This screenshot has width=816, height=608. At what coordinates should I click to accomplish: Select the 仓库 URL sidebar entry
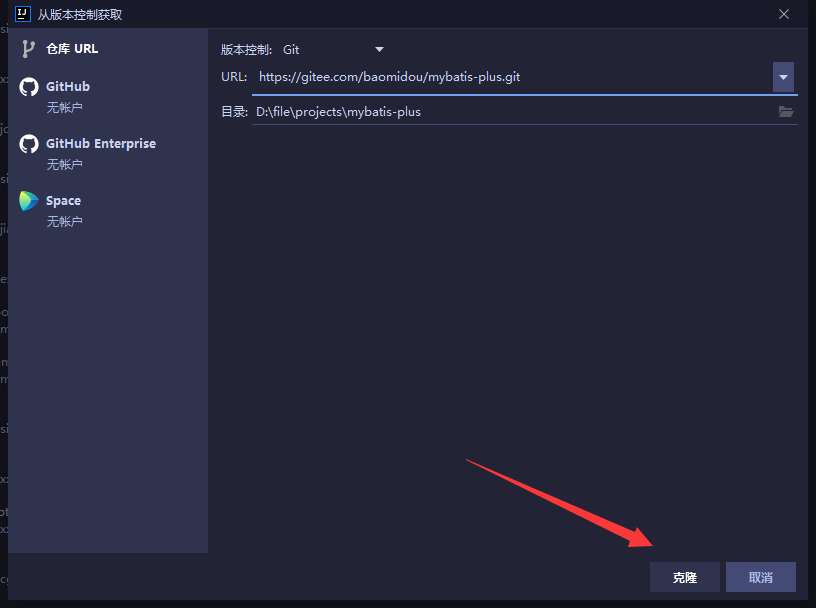(72, 49)
